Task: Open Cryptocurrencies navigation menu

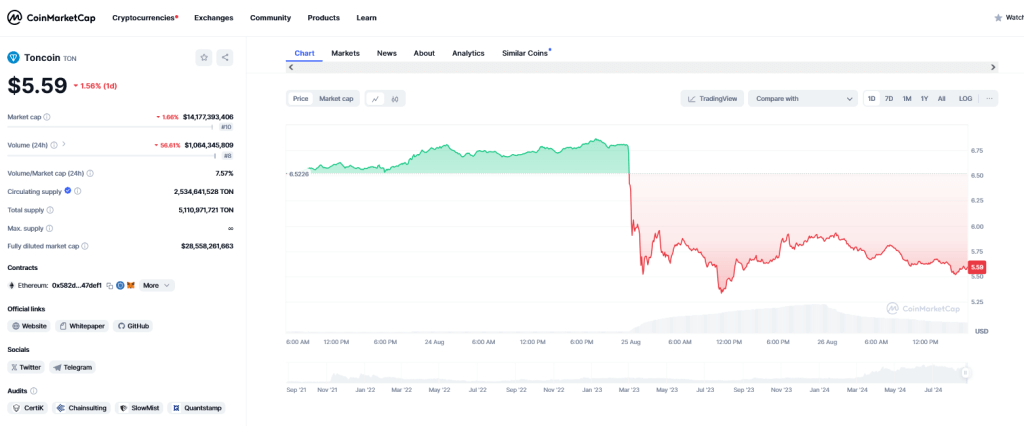Action: (145, 18)
